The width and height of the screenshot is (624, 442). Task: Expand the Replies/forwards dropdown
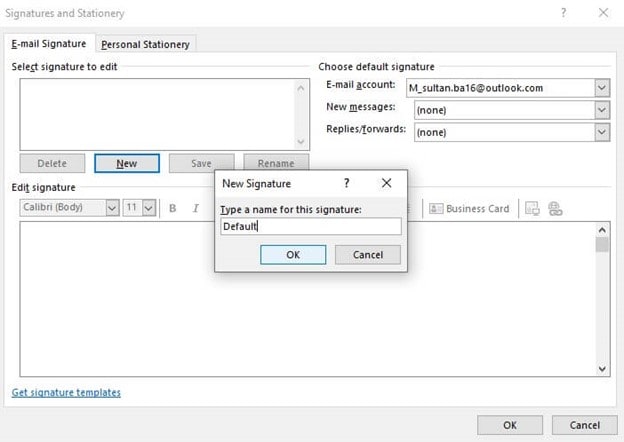tap(601, 131)
